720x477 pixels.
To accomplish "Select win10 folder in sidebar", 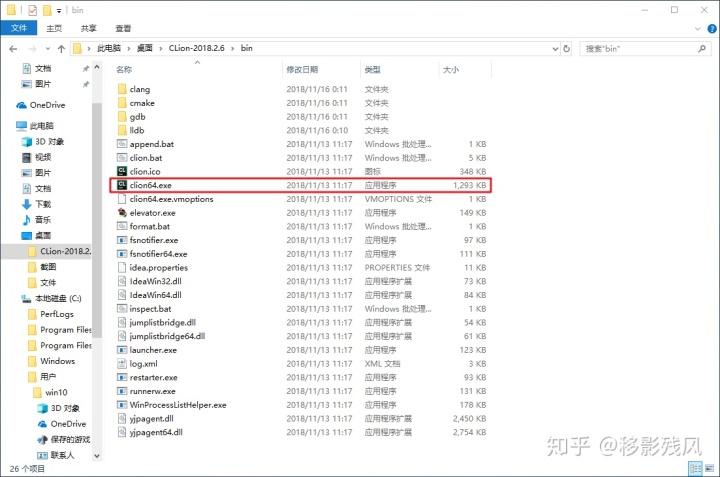I will click(56, 393).
